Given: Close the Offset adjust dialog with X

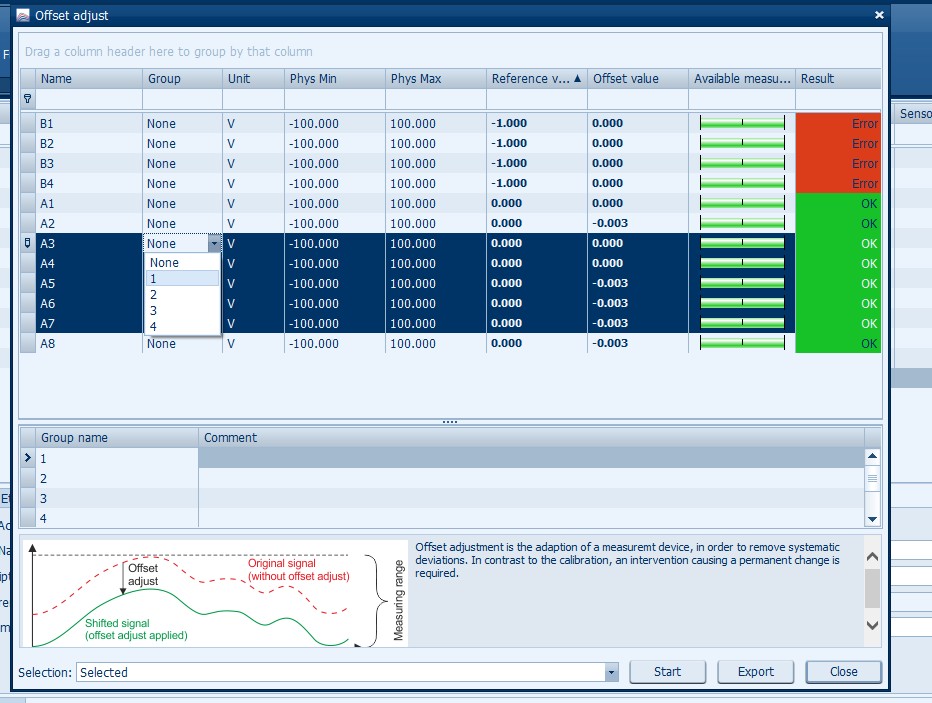Looking at the screenshot, I should click(x=879, y=15).
